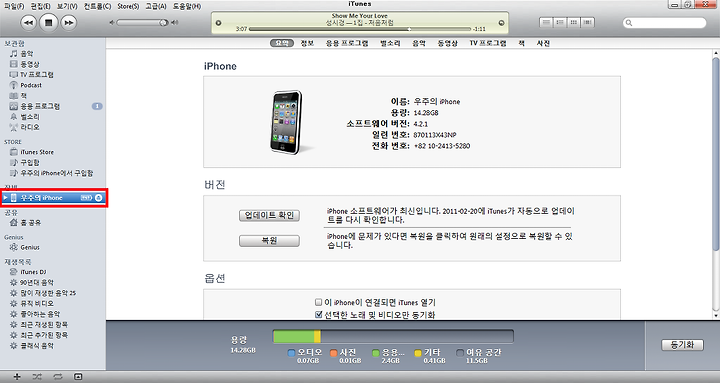Open the Store(S) menu

click(128, 6)
